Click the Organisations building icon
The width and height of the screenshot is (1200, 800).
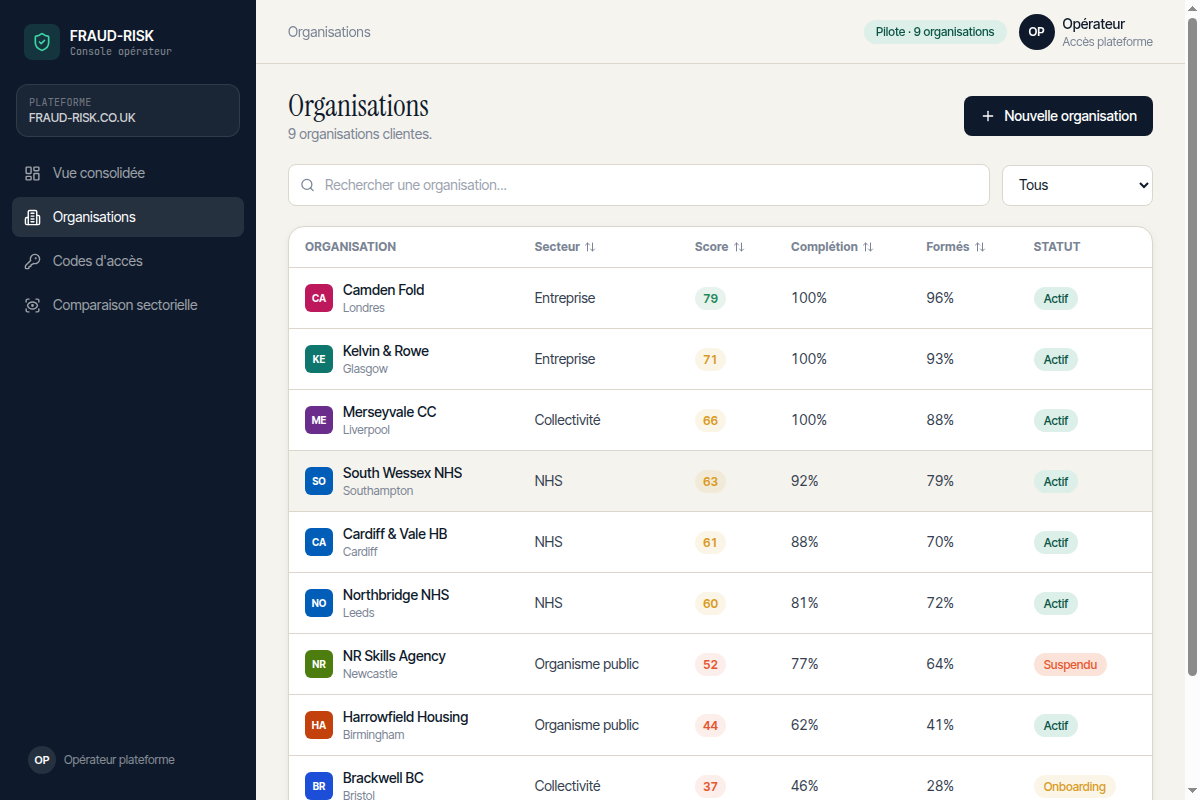[x=32, y=217]
